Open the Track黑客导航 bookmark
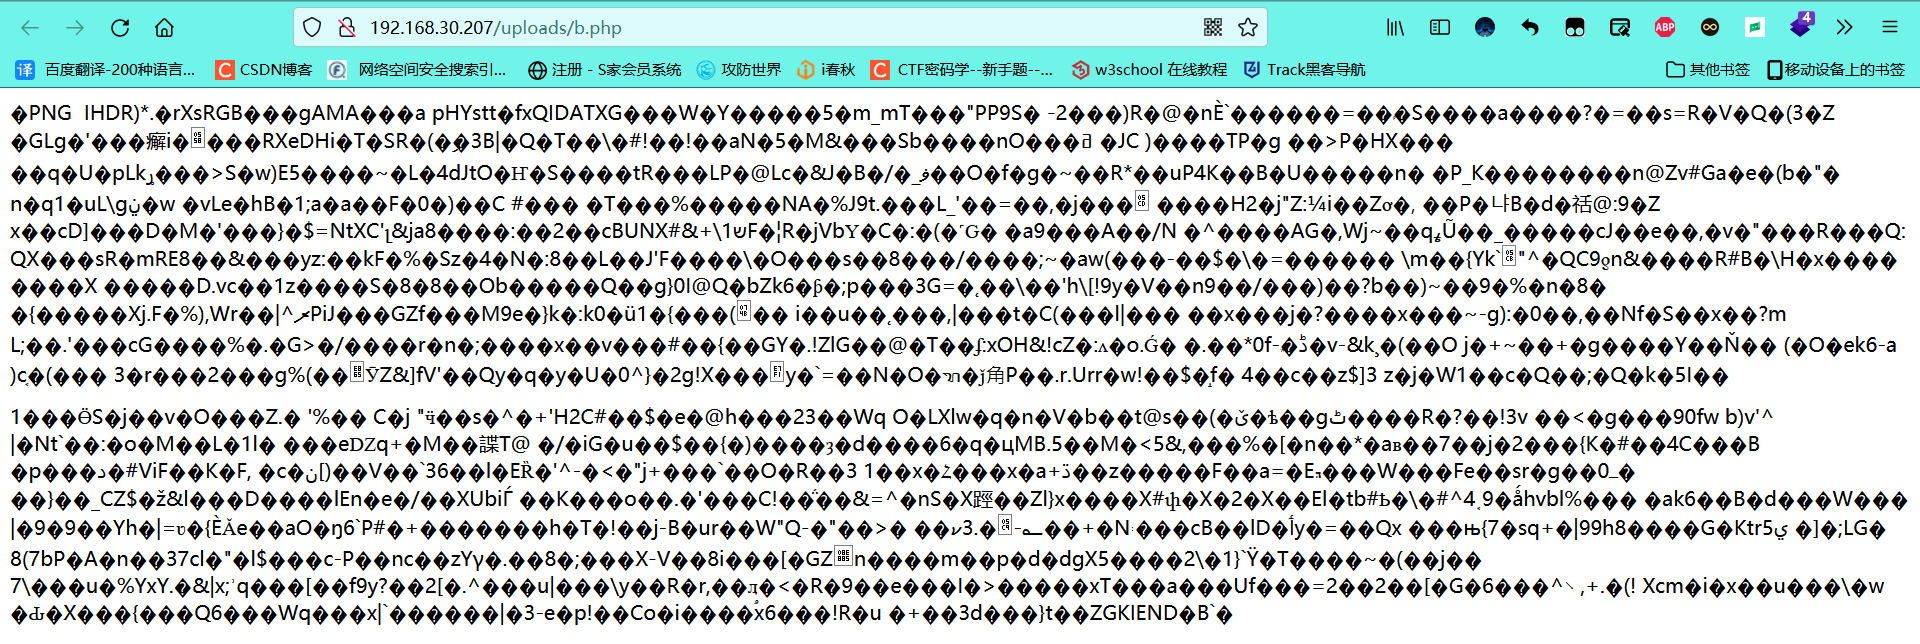 click(1304, 70)
